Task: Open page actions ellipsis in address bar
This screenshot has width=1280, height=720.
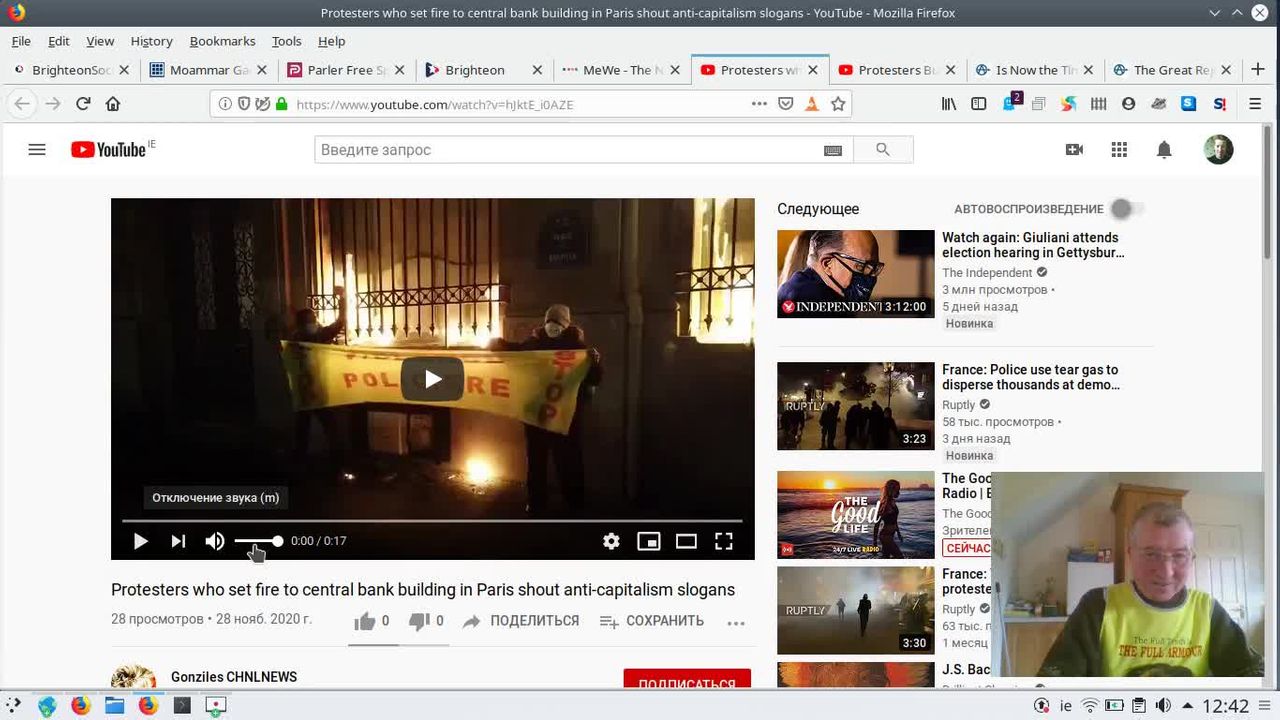Action: (x=759, y=104)
